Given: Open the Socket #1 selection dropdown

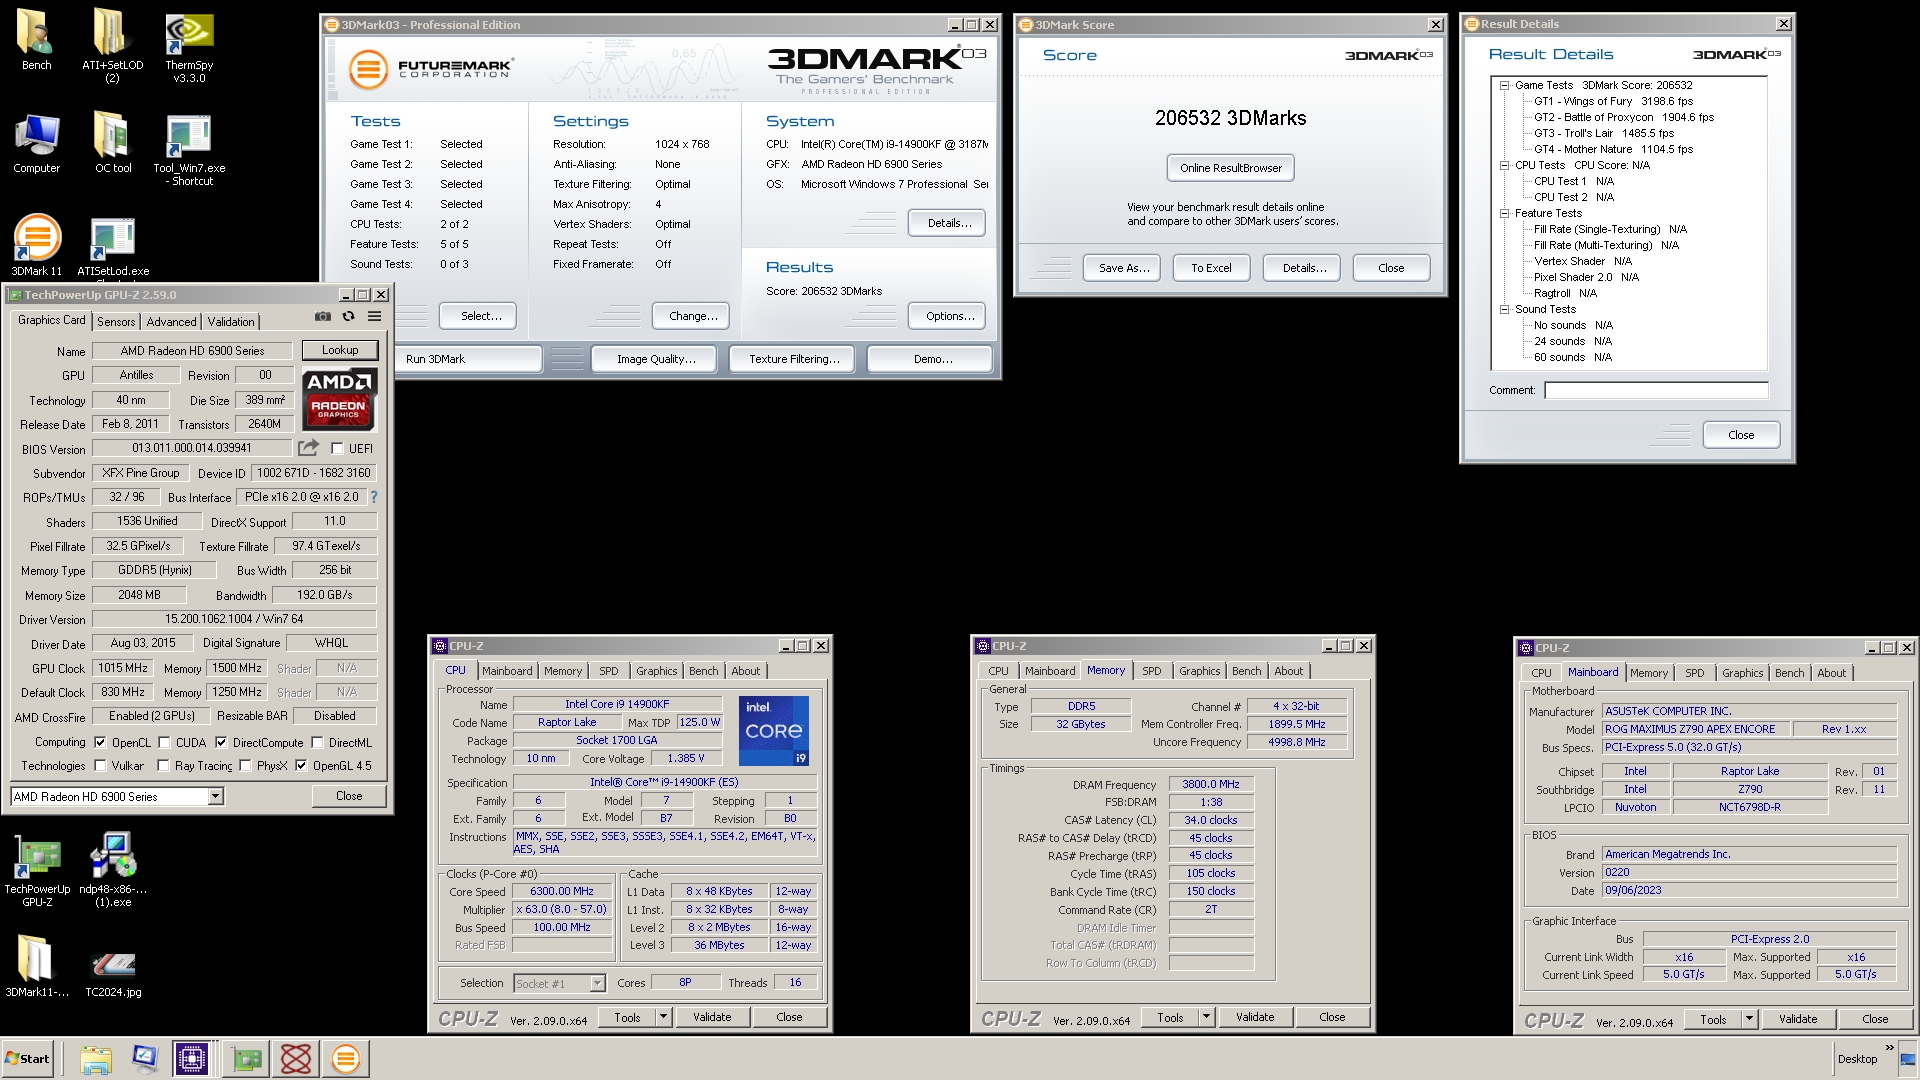Looking at the screenshot, I should pos(597,984).
